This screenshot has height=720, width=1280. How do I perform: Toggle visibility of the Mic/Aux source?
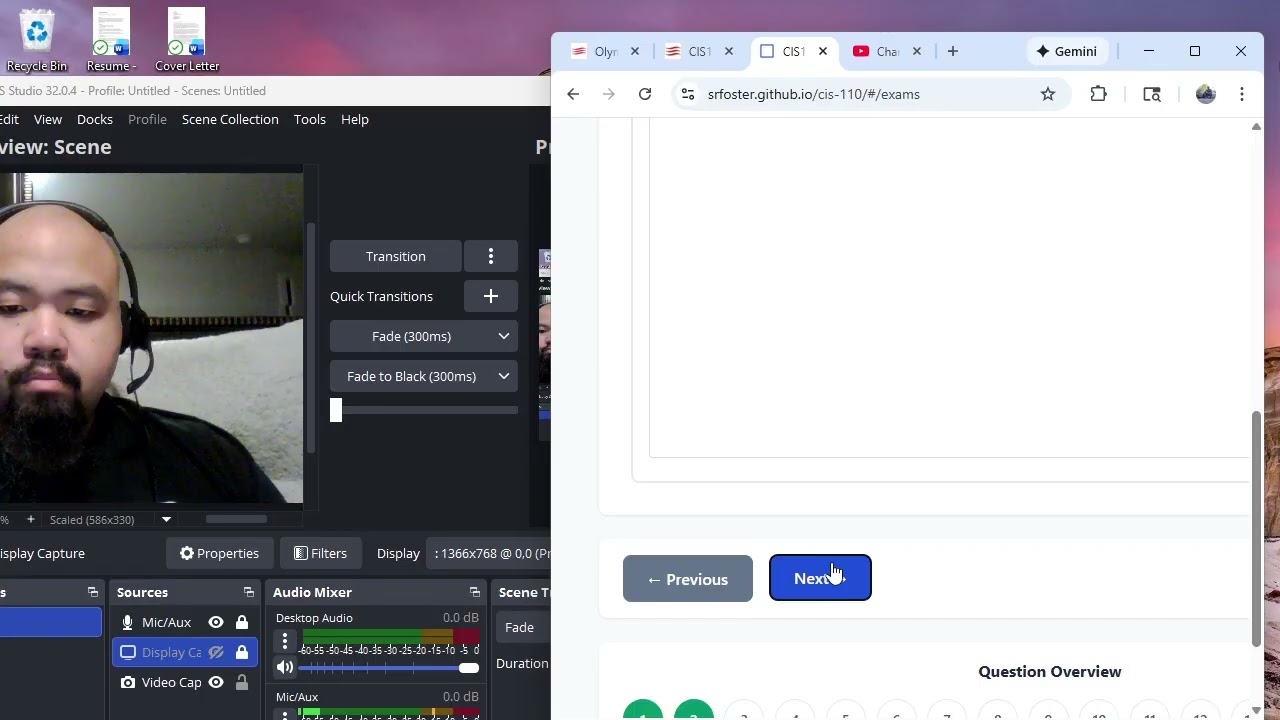pos(216,622)
